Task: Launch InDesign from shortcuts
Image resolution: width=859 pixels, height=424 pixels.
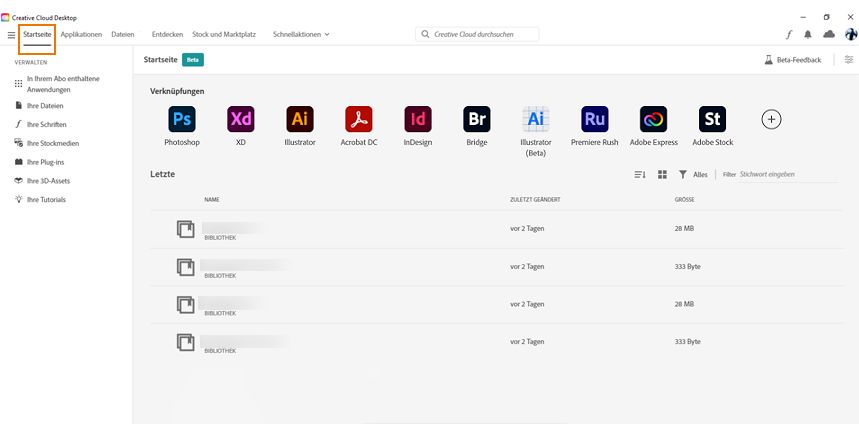Action: click(418, 119)
